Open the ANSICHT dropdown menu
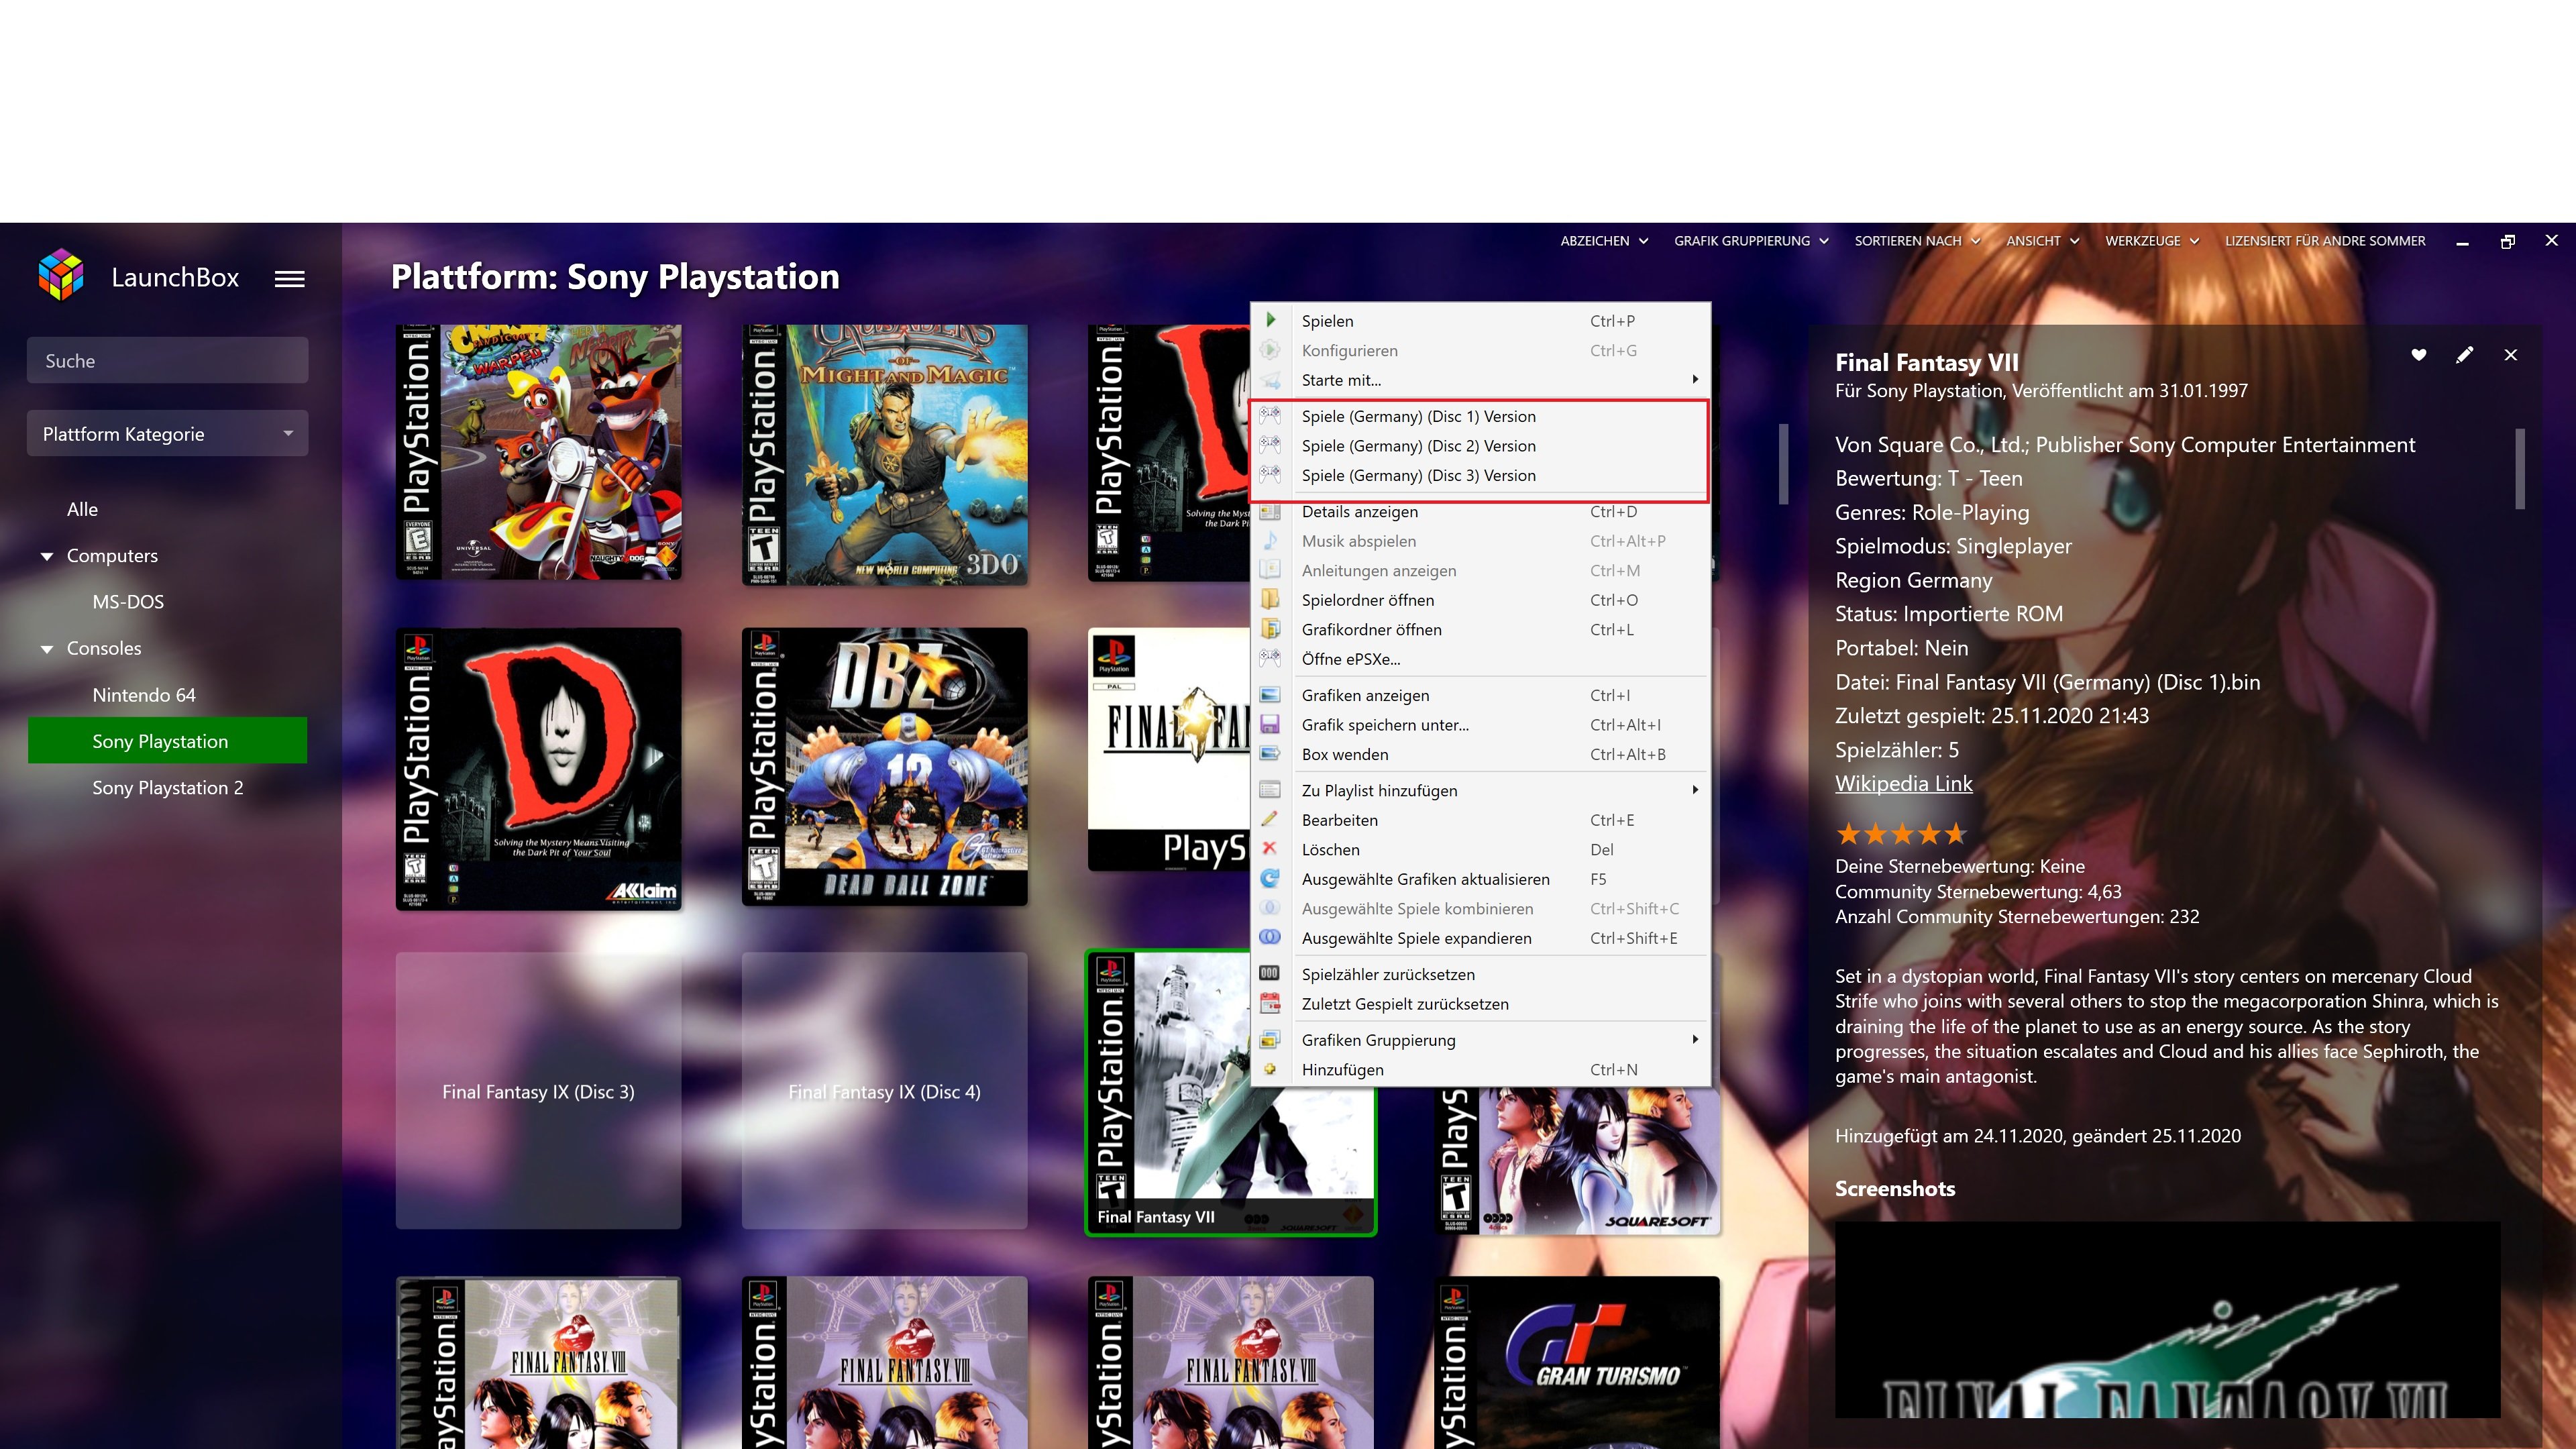The height and width of the screenshot is (1449, 2576). point(2042,241)
